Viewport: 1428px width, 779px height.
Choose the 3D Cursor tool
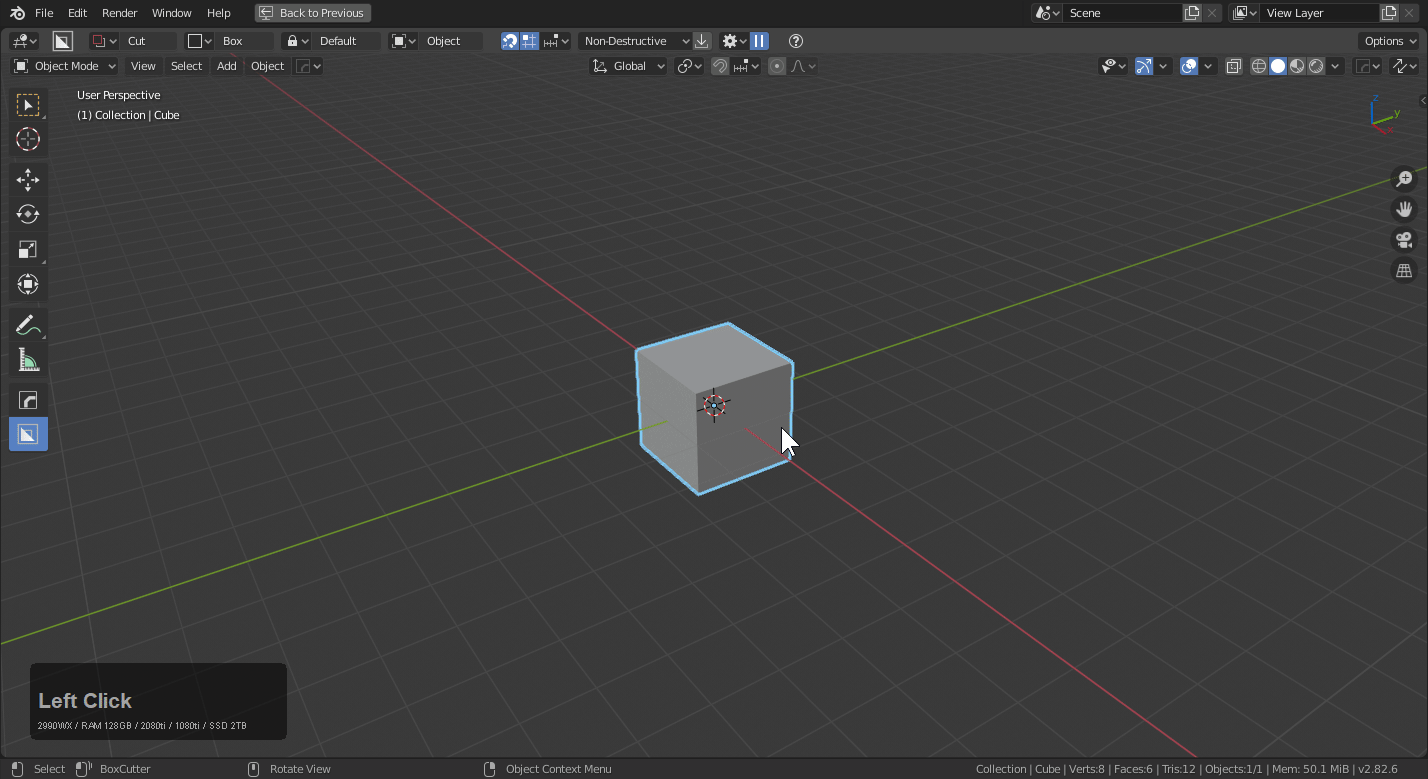point(28,140)
